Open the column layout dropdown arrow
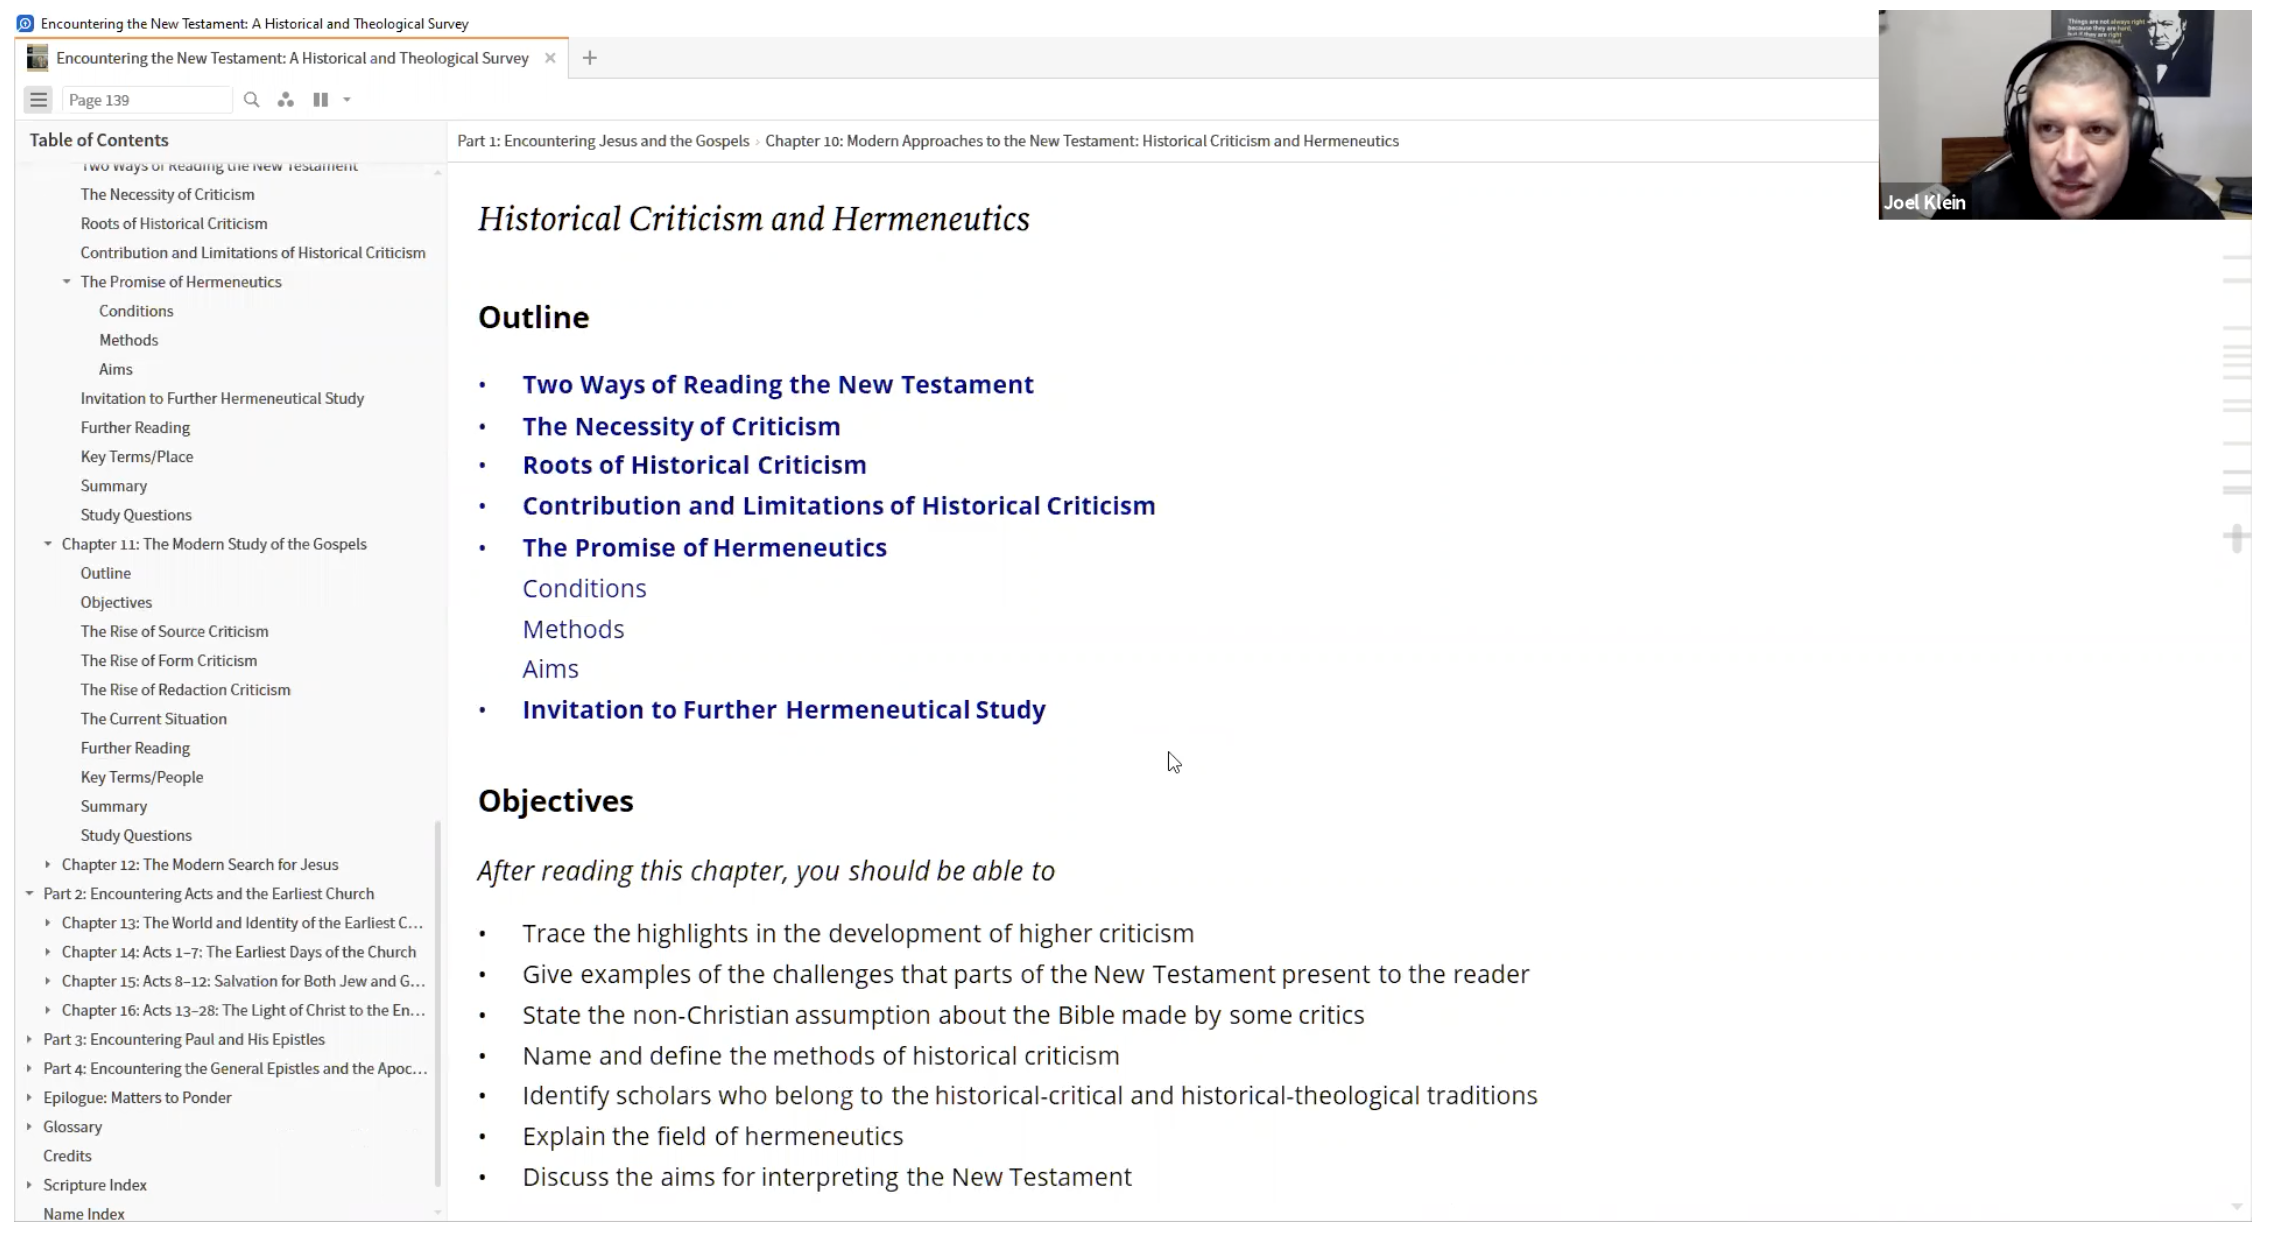Image resolution: width=2272 pixels, height=1242 pixels. [x=347, y=100]
